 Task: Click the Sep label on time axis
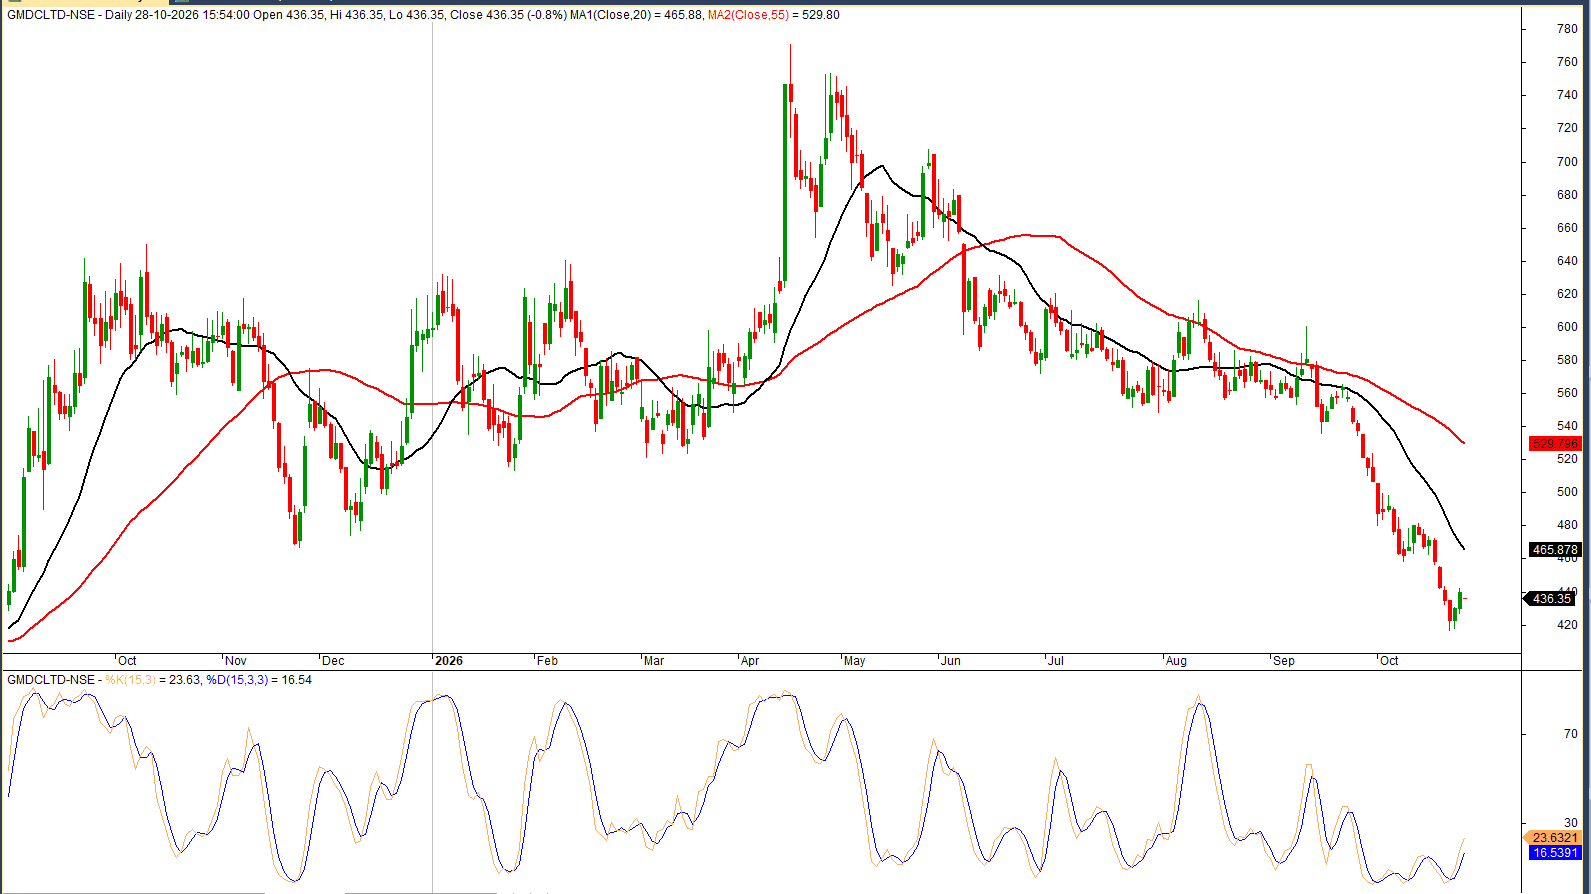[1284, 661]
